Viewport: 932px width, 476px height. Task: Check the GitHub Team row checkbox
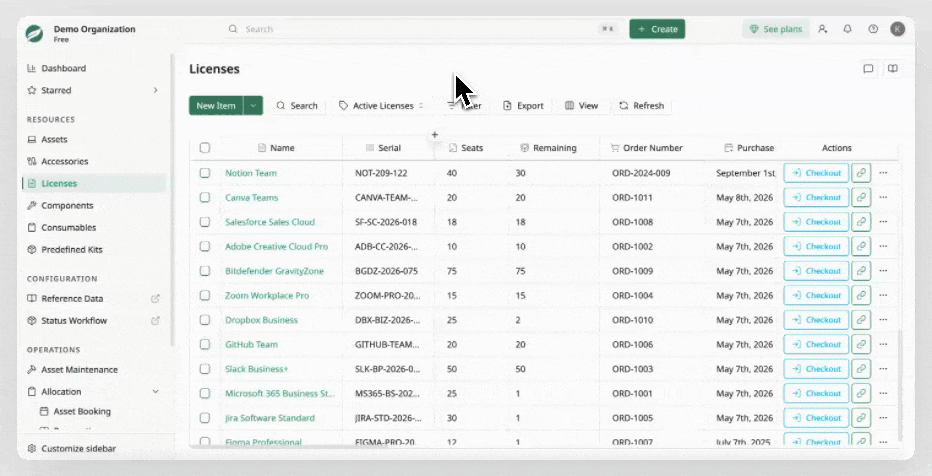tap(204, 344)
